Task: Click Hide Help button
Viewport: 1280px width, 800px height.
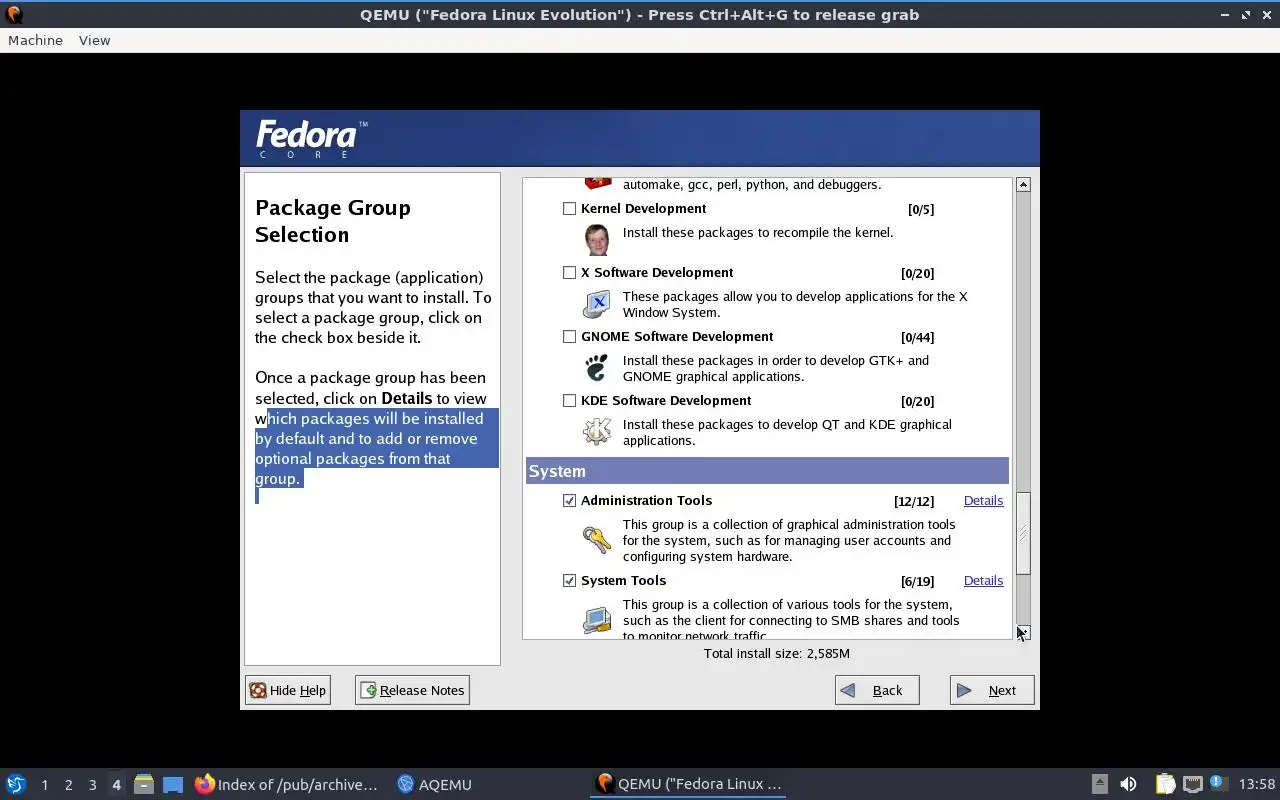Action: point(288,690)
